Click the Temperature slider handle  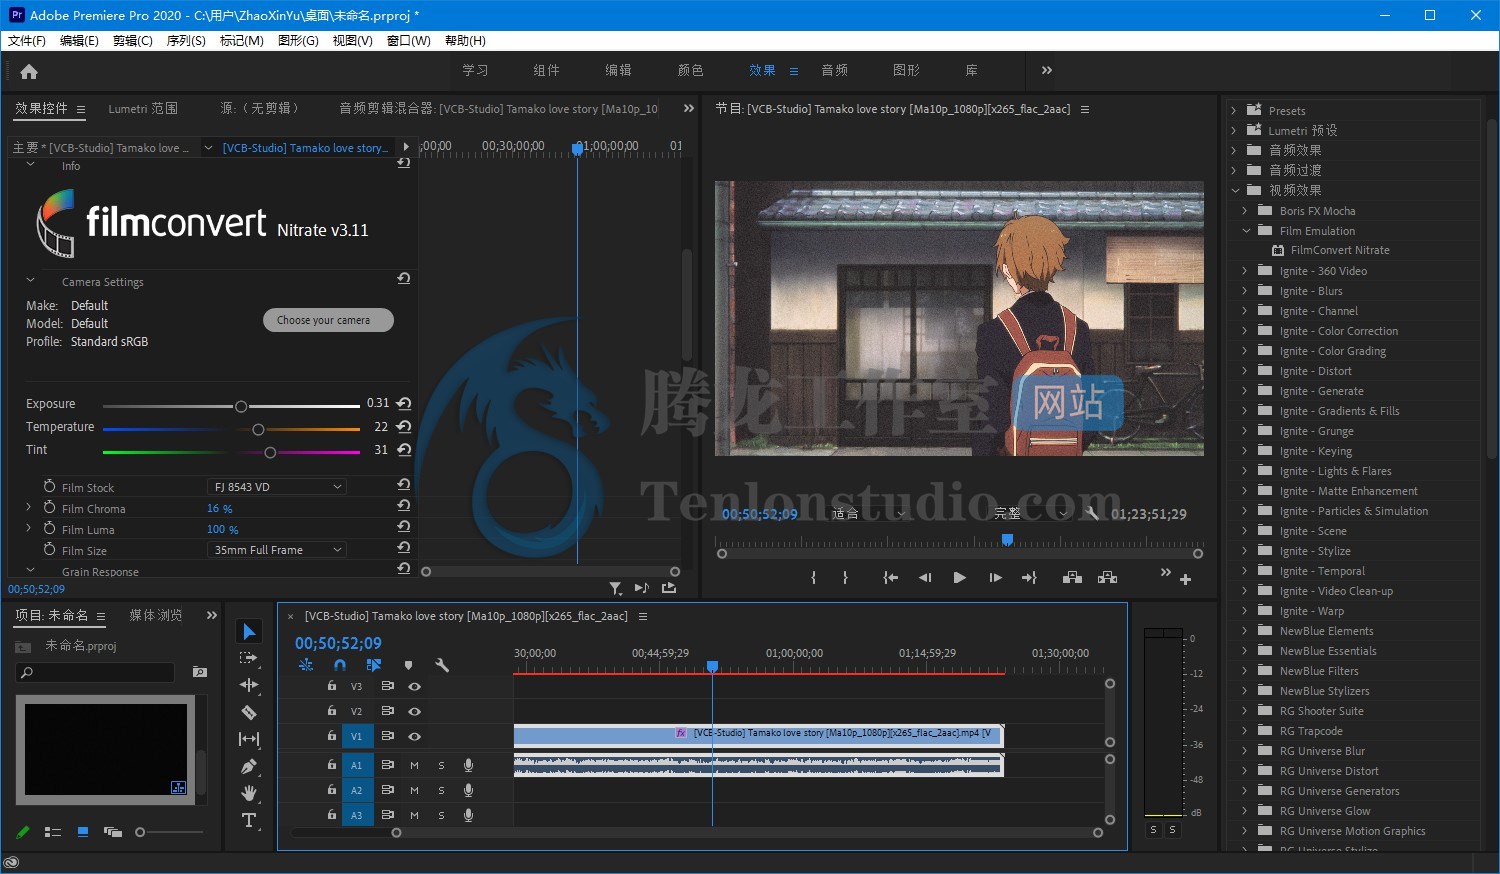pyautogui.click(x=258, y=429)
